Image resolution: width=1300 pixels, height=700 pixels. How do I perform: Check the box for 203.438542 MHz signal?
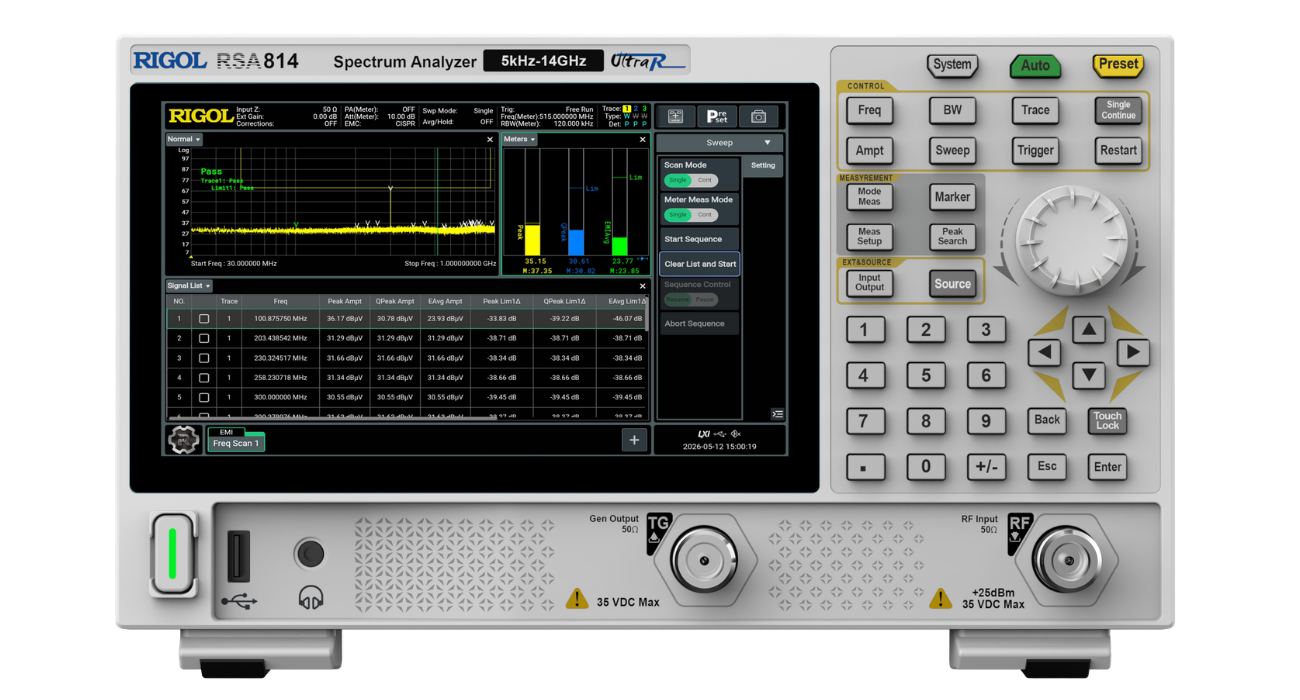coord(204,338)
